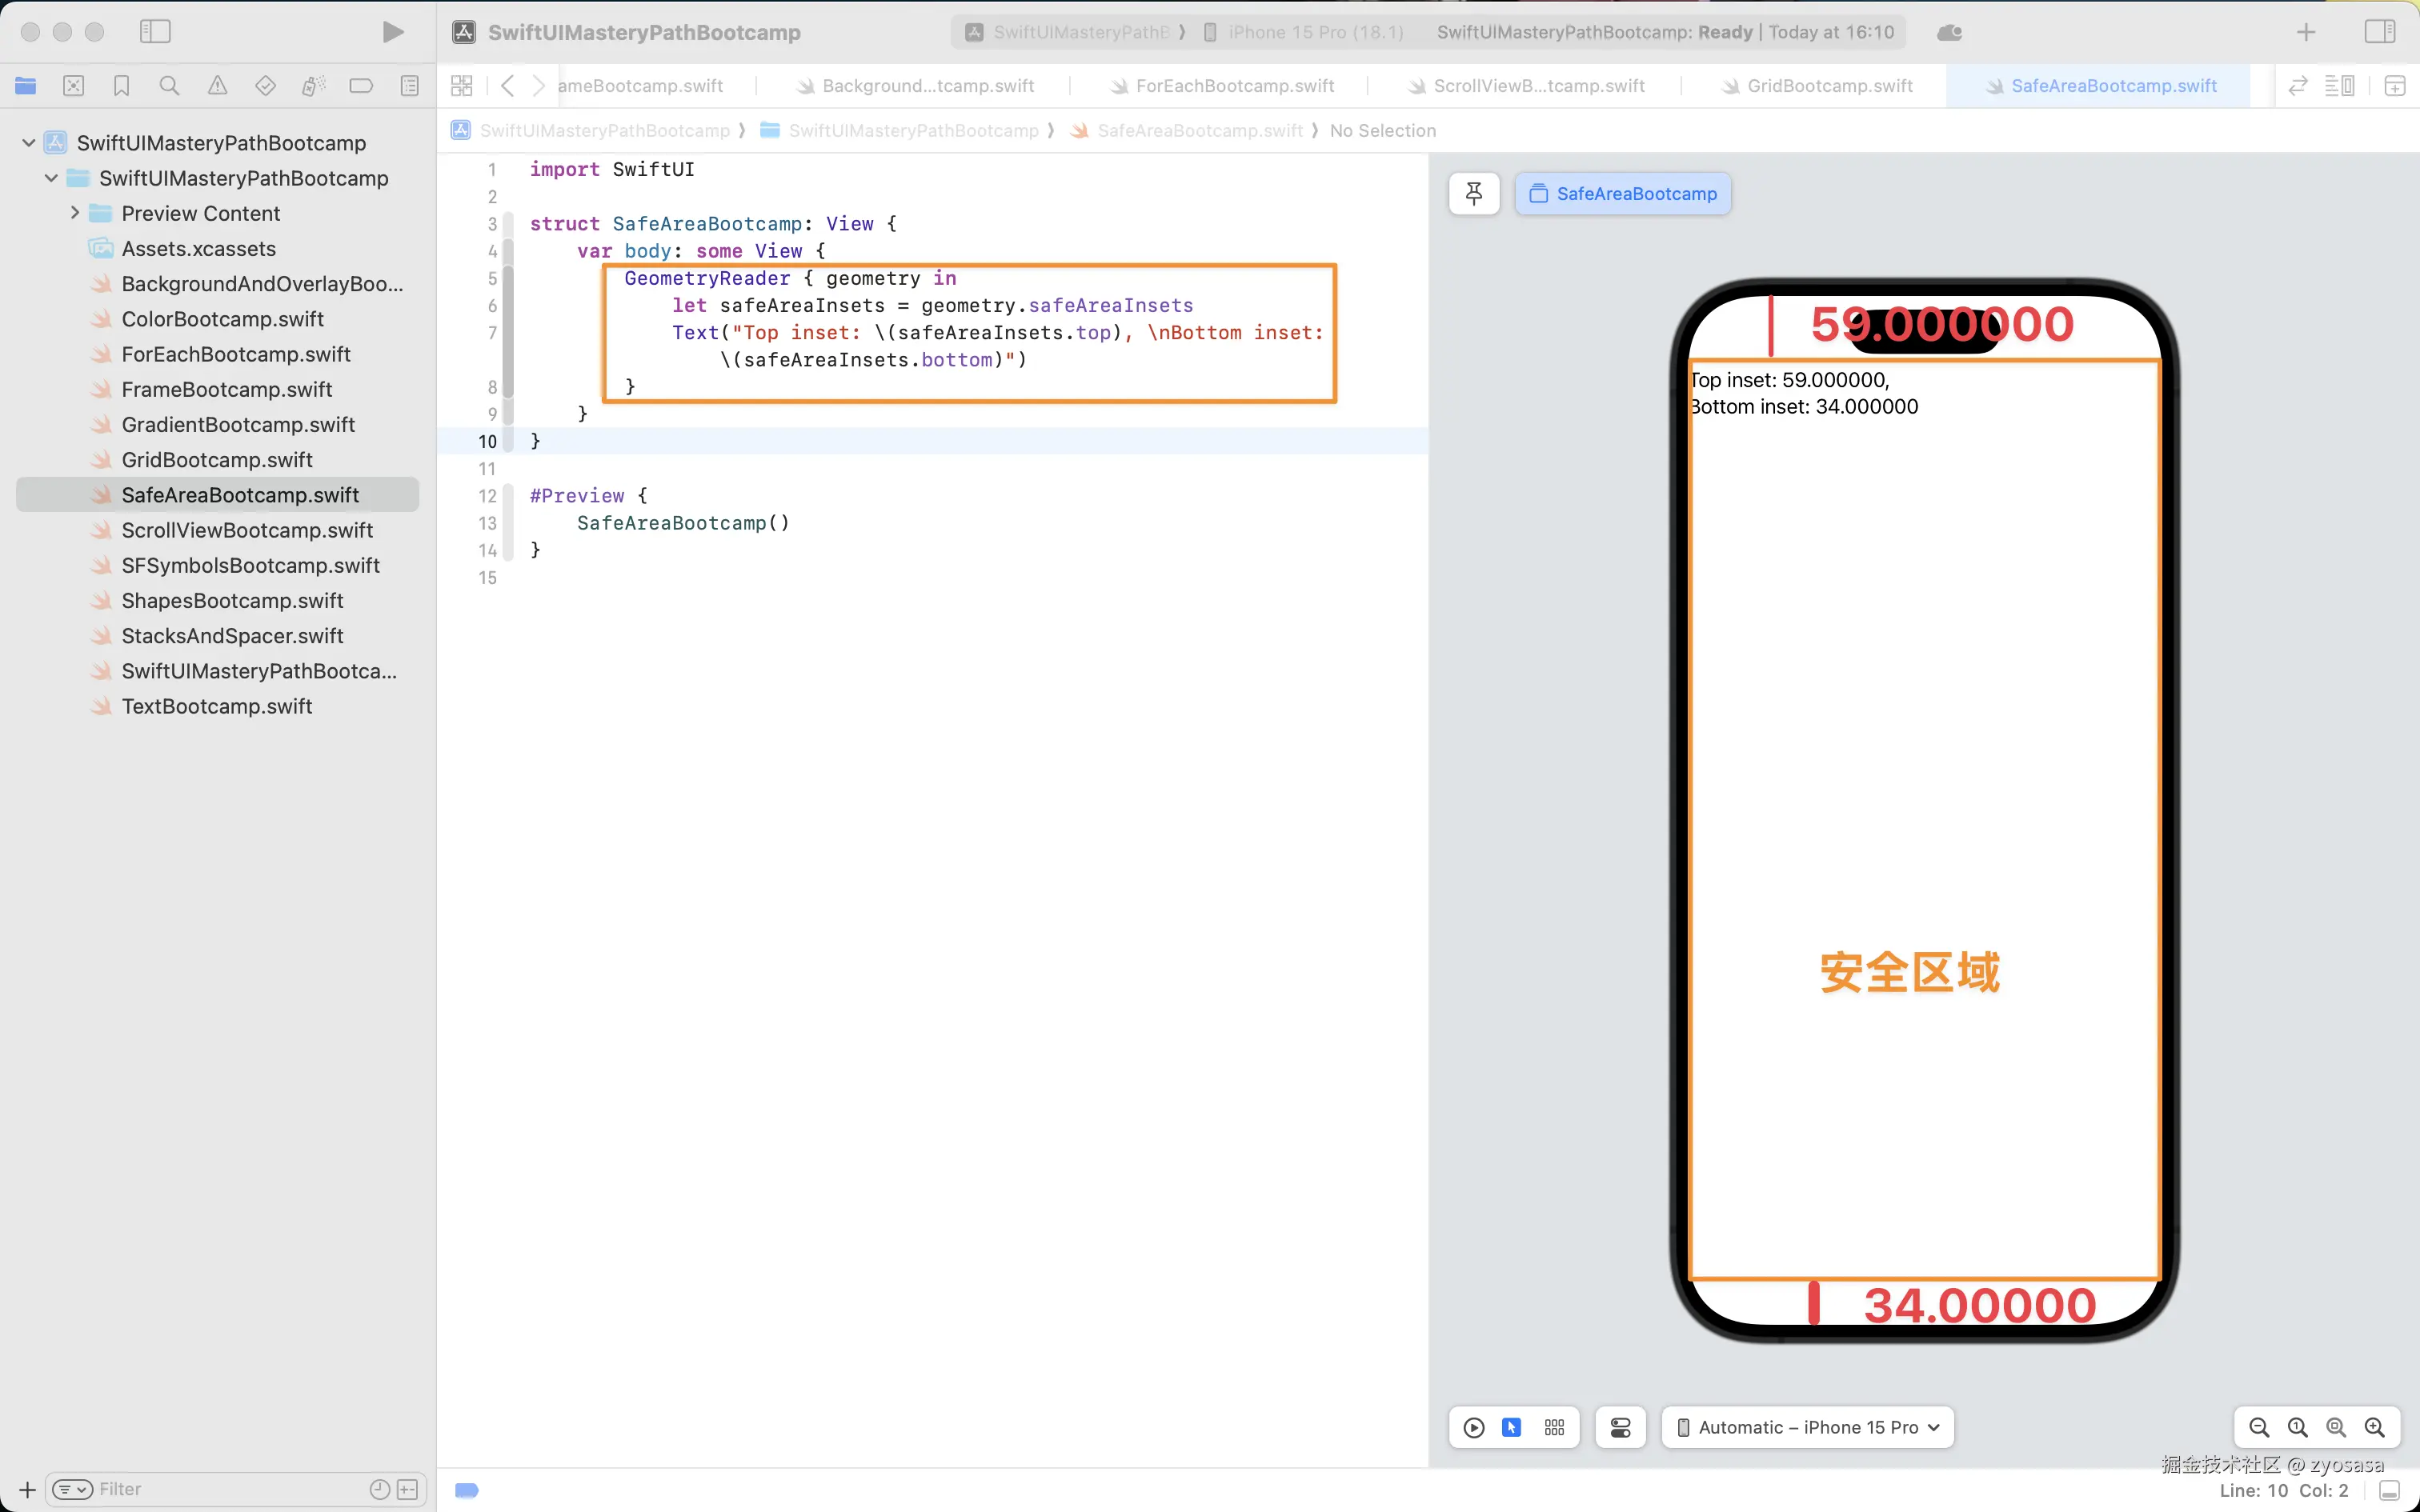Expand the Preview Content folder
2420x1512 pixels.
[75, 213]
